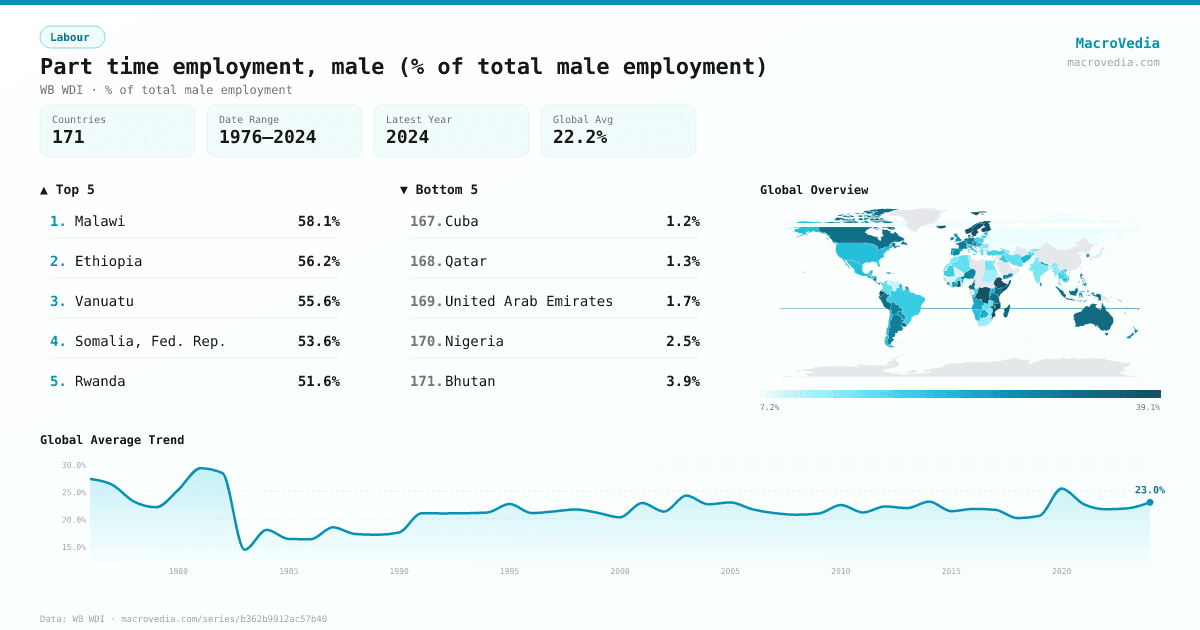Click the downward triangle beside Bottom 5
Image resolution: width=1200 pixels, height=630 pixels.
coord(404,189)
